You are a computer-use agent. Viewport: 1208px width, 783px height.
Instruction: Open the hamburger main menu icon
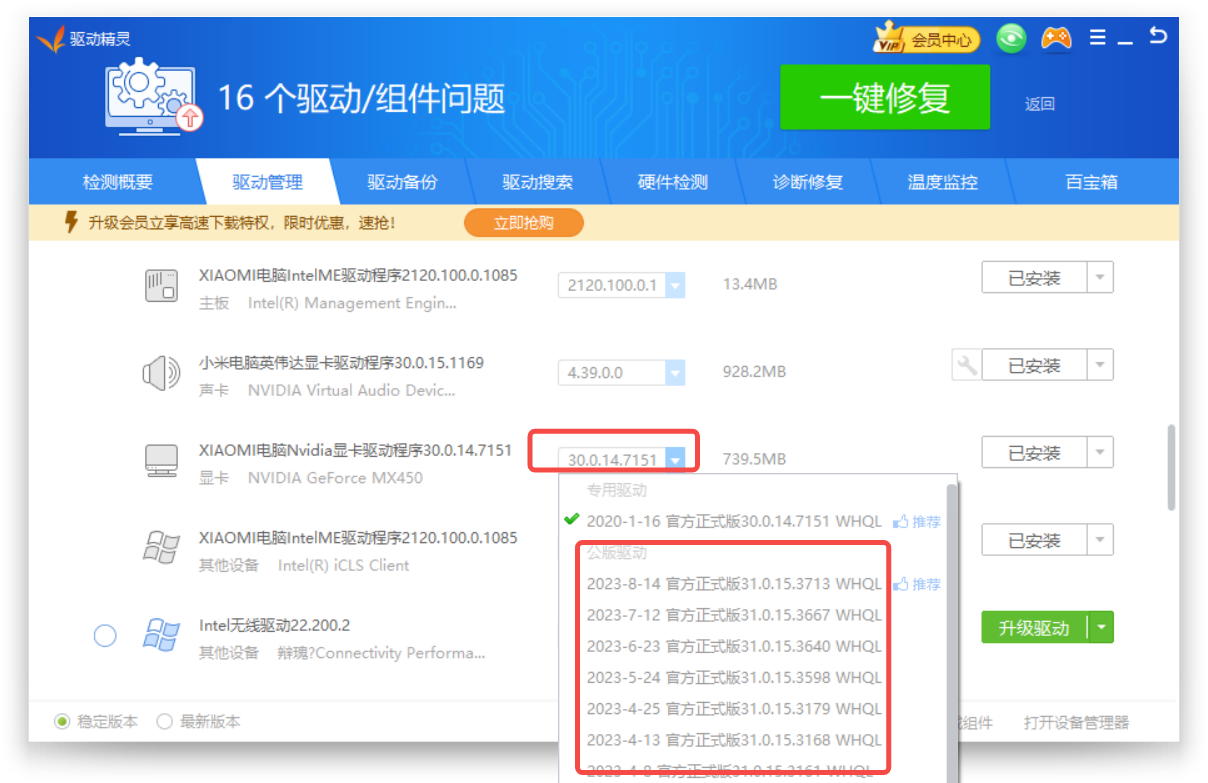click(x=1098, y=38)
